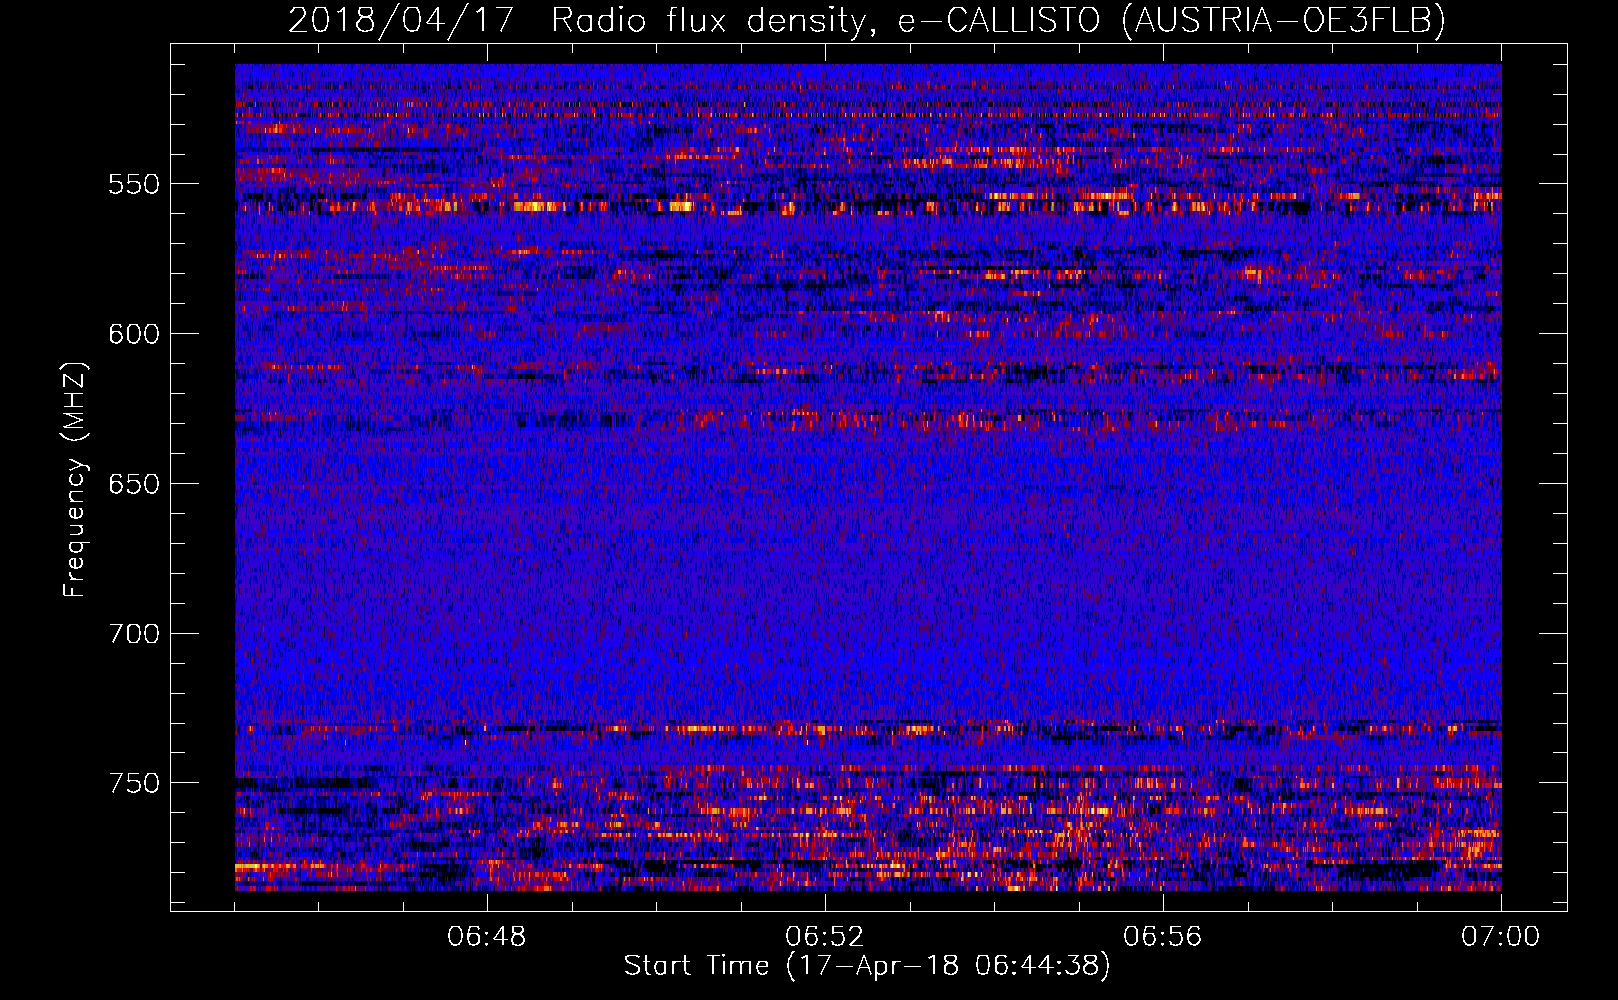Click the 600 frequency tick label
1618x1000 pixels.
pos(133,334)
